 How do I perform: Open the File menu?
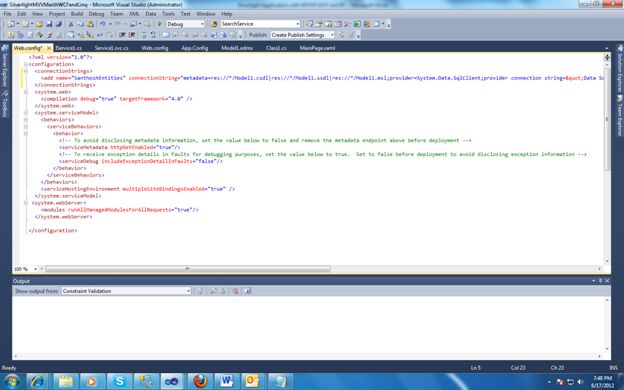(x=7, y=14)
